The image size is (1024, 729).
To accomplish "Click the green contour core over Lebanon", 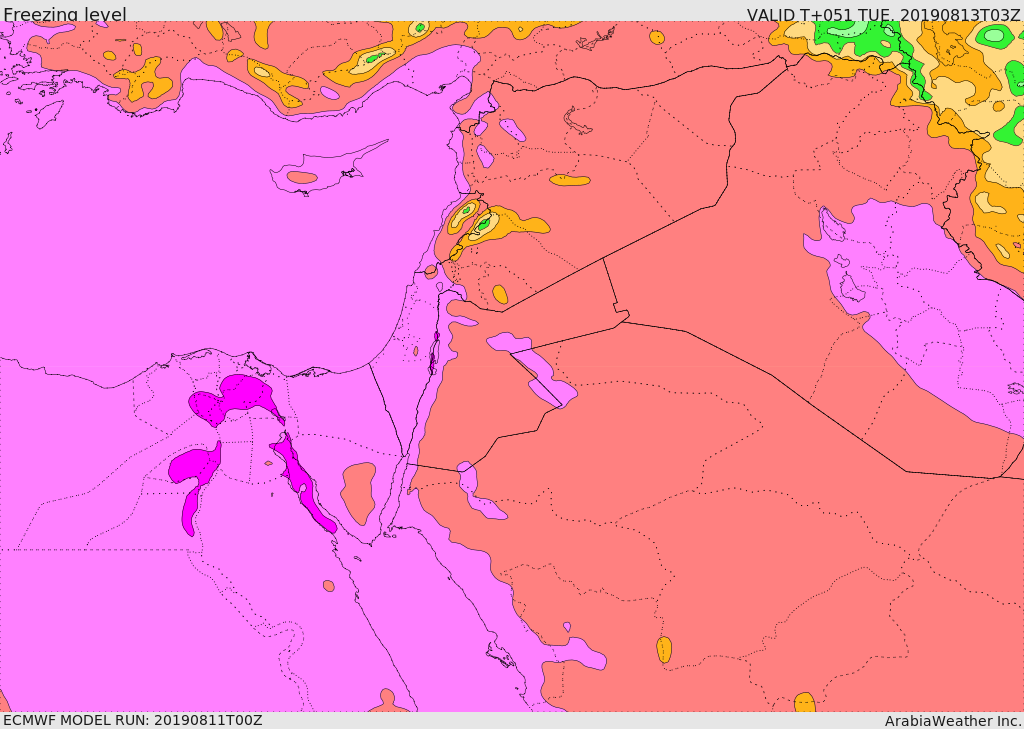I will [x=484, y=225].
